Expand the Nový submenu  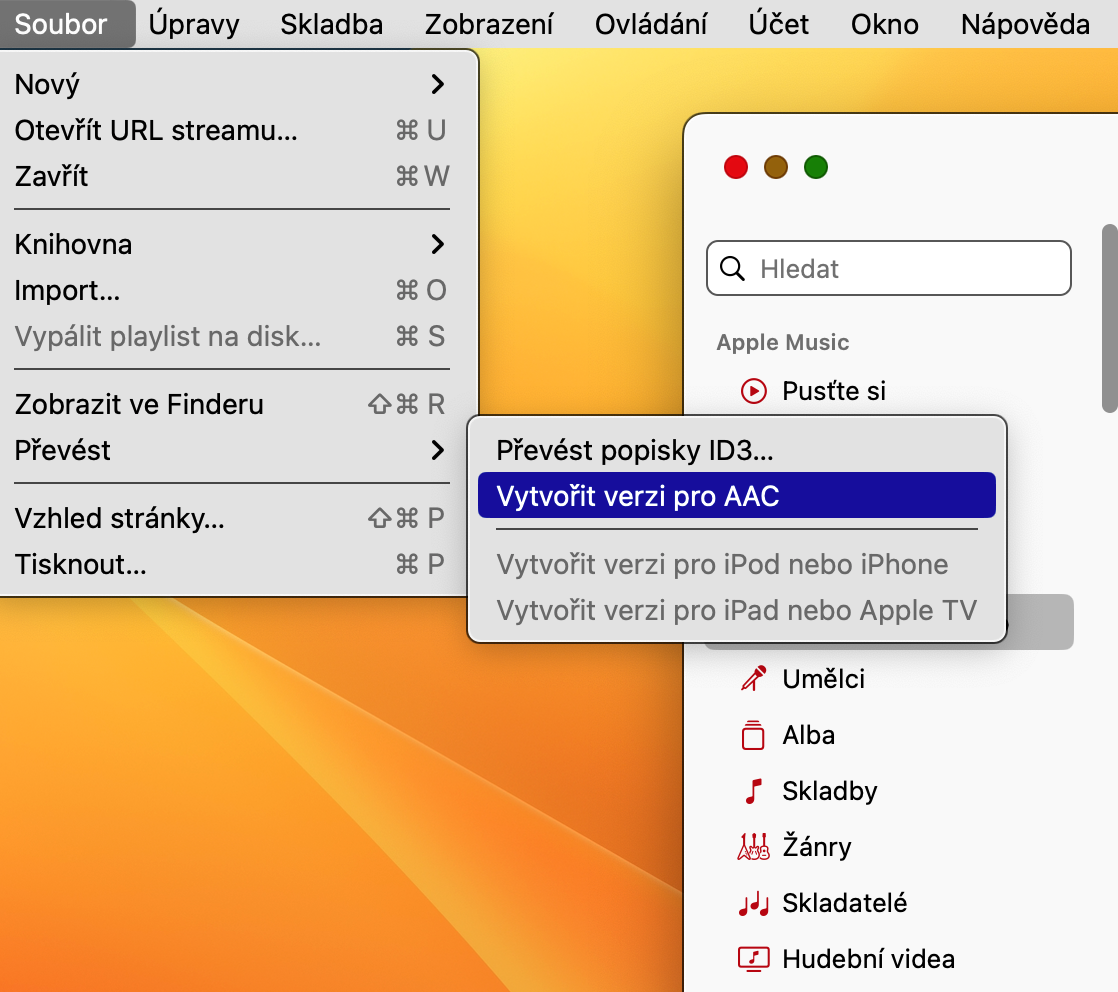point(437,84)
